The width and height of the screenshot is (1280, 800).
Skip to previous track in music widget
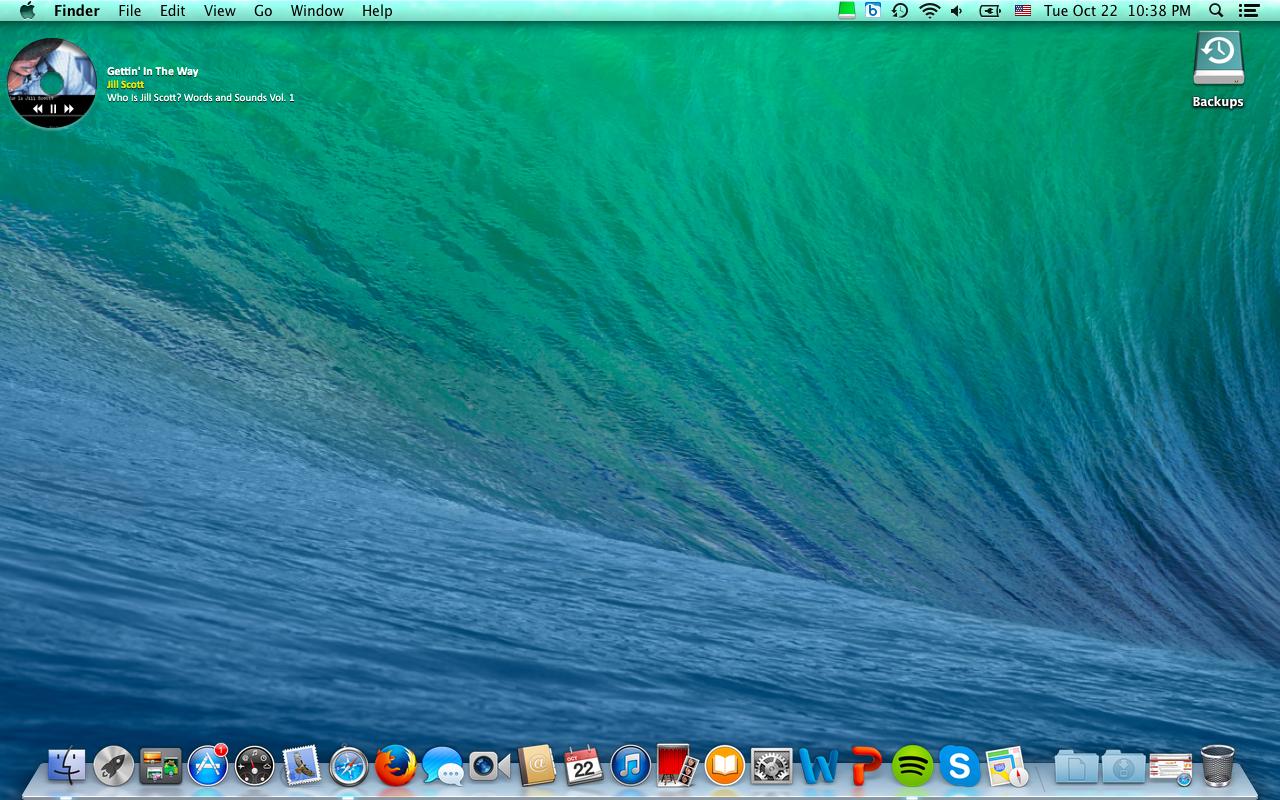[38, 108]
